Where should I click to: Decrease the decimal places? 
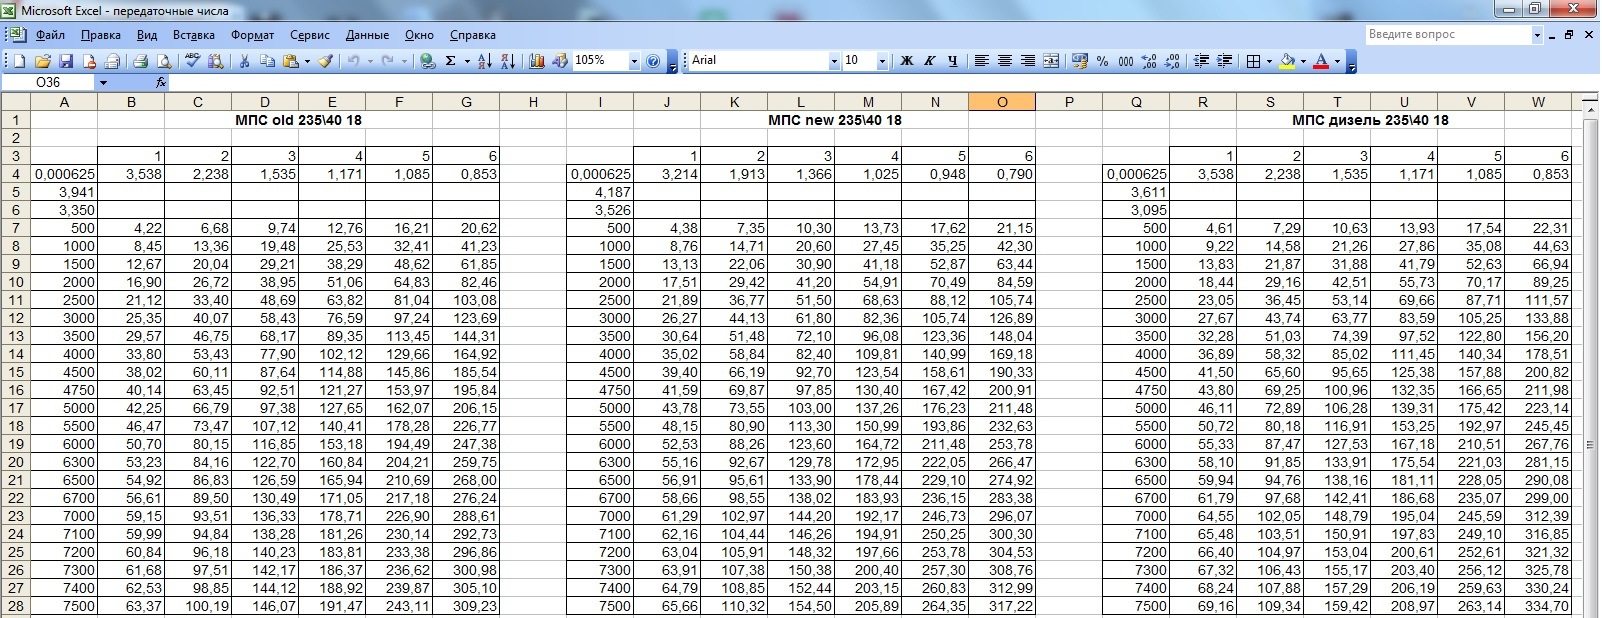pos(1171,61)
